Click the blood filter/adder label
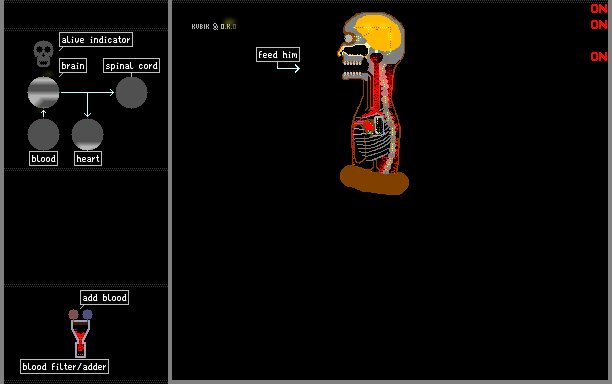 point(64,366)
